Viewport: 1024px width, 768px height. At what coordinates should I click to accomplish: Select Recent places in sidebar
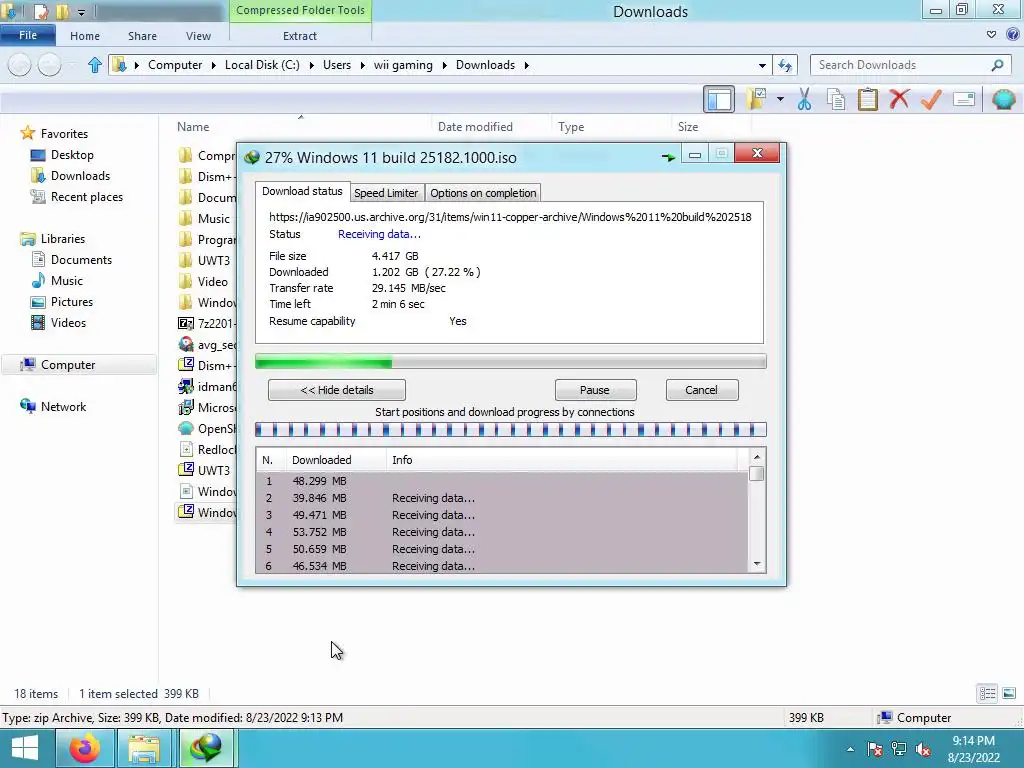pyautogui.click(x=87, y=197)
